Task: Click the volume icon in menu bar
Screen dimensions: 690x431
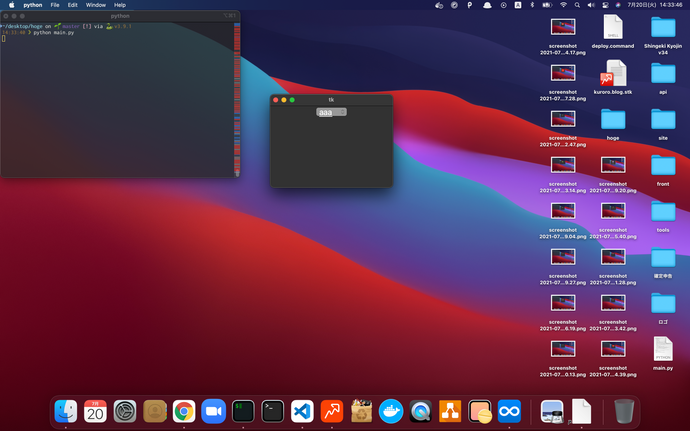Action: [x=591, y=5]
